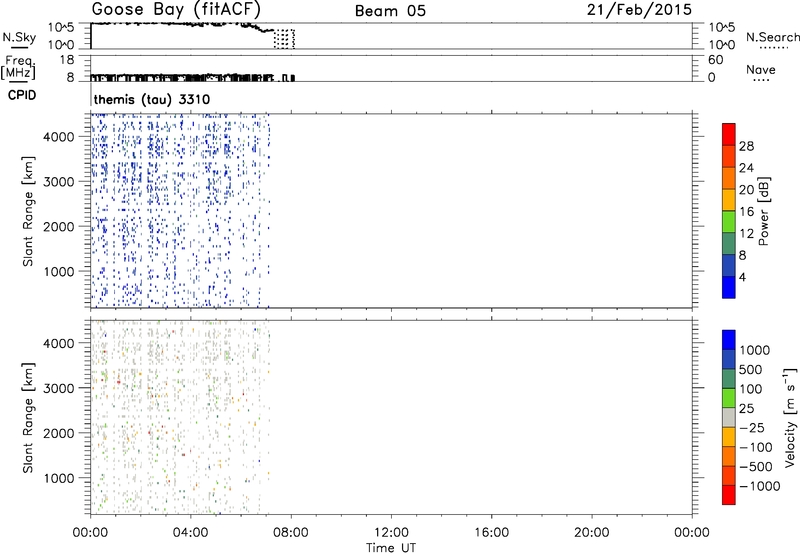
Task: Click the N.Sky legend label
Action: pos(19,37)
